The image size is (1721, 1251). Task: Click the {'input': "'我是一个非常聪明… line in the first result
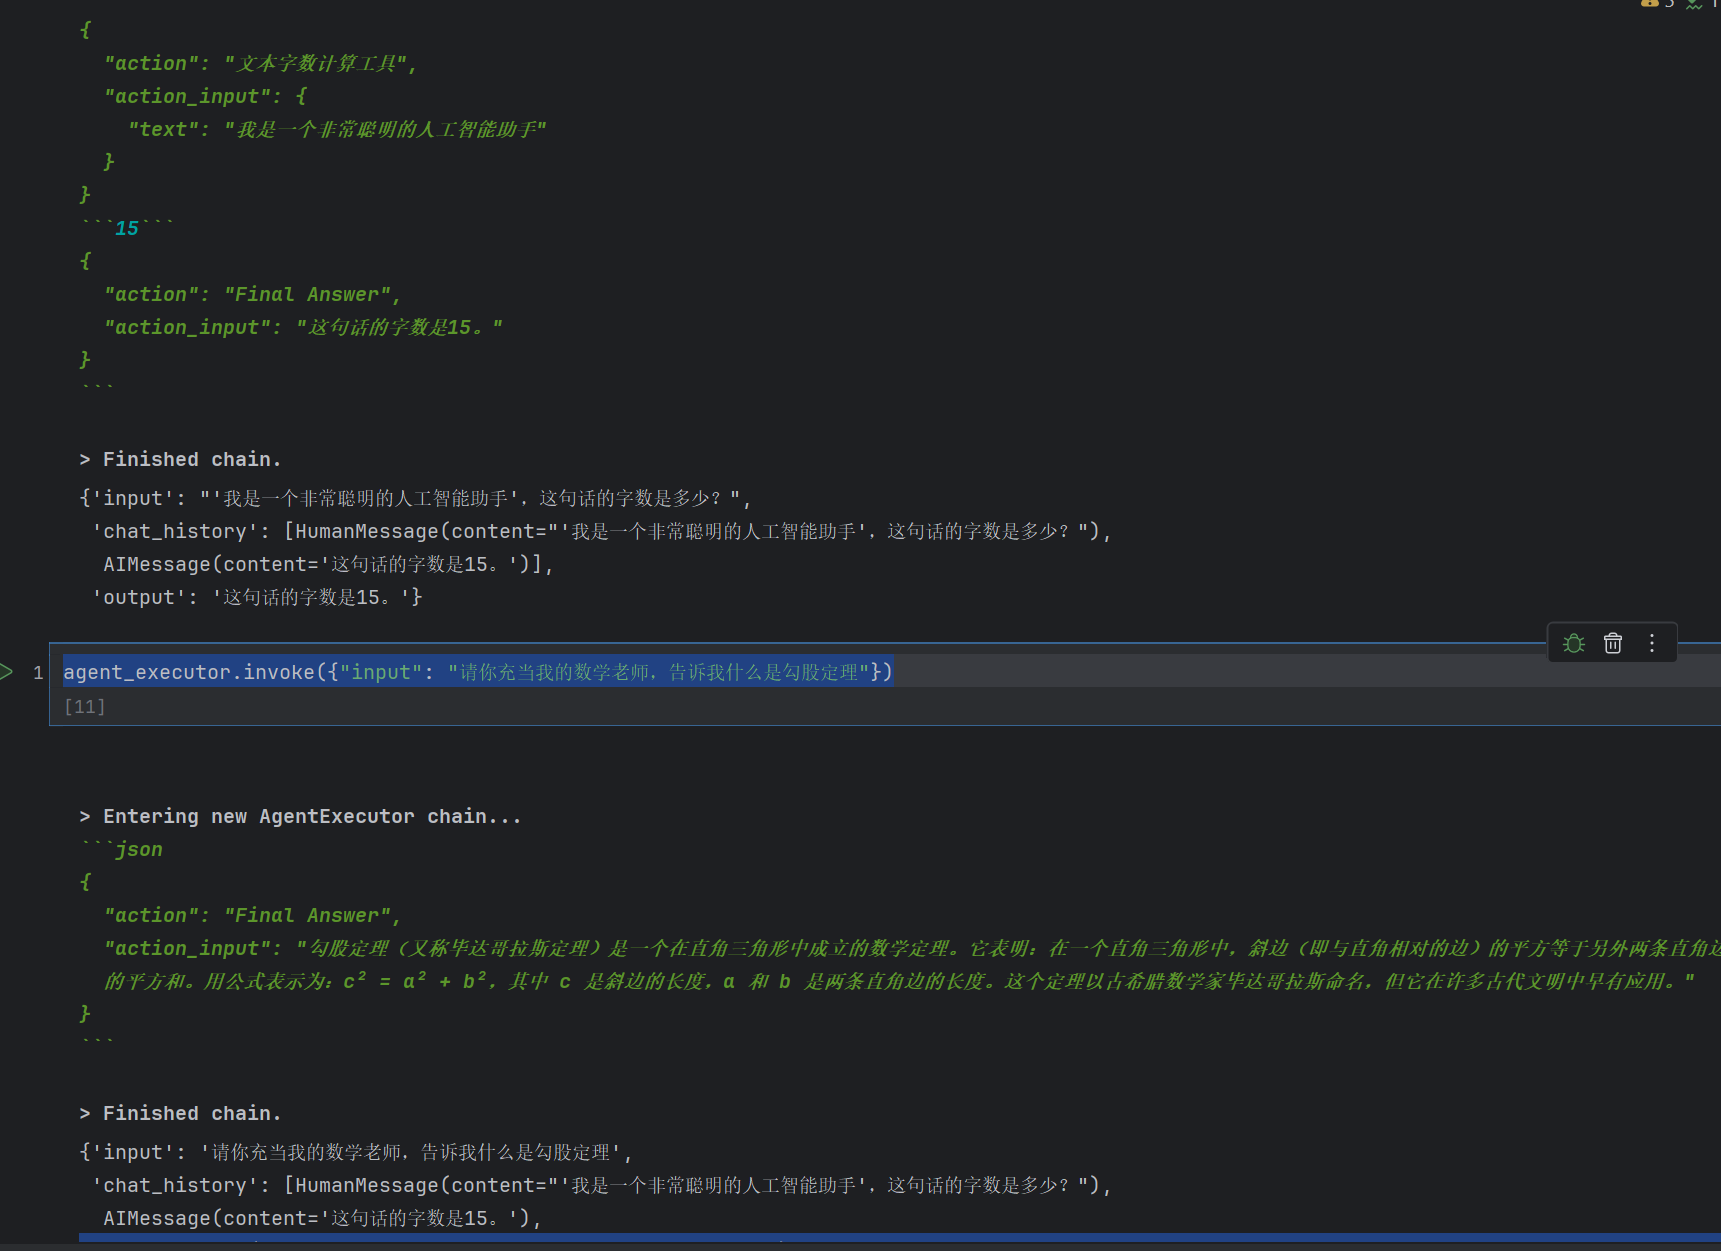(x=415, y=498)
